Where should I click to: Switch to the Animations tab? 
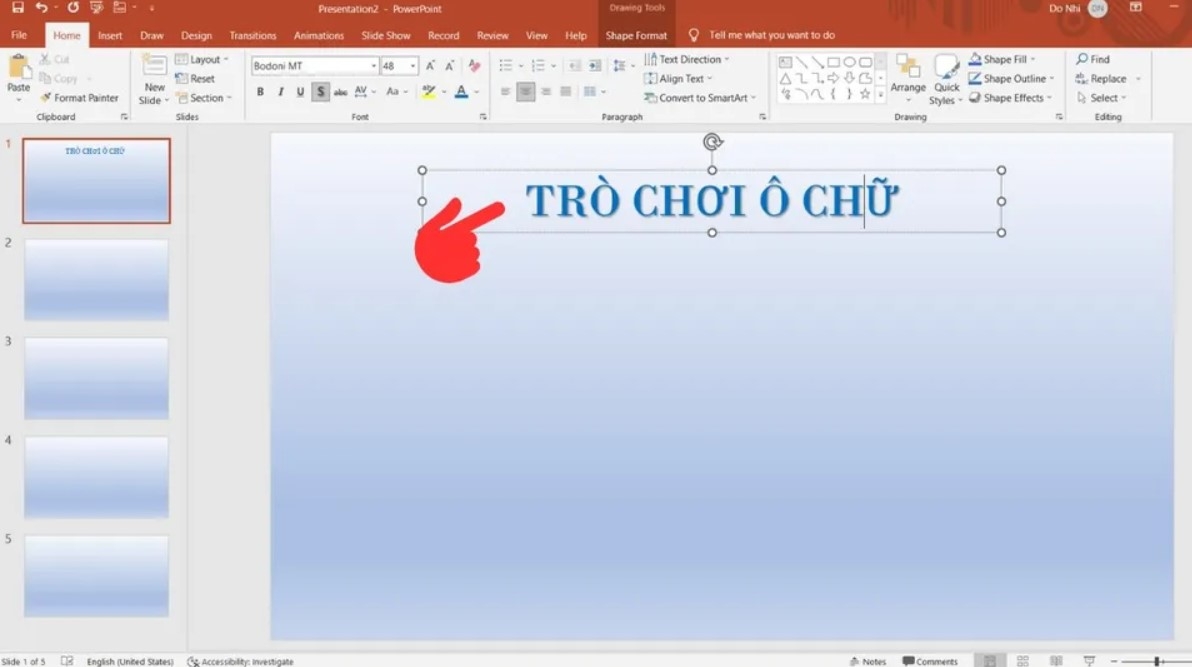(x=319, y=35)
